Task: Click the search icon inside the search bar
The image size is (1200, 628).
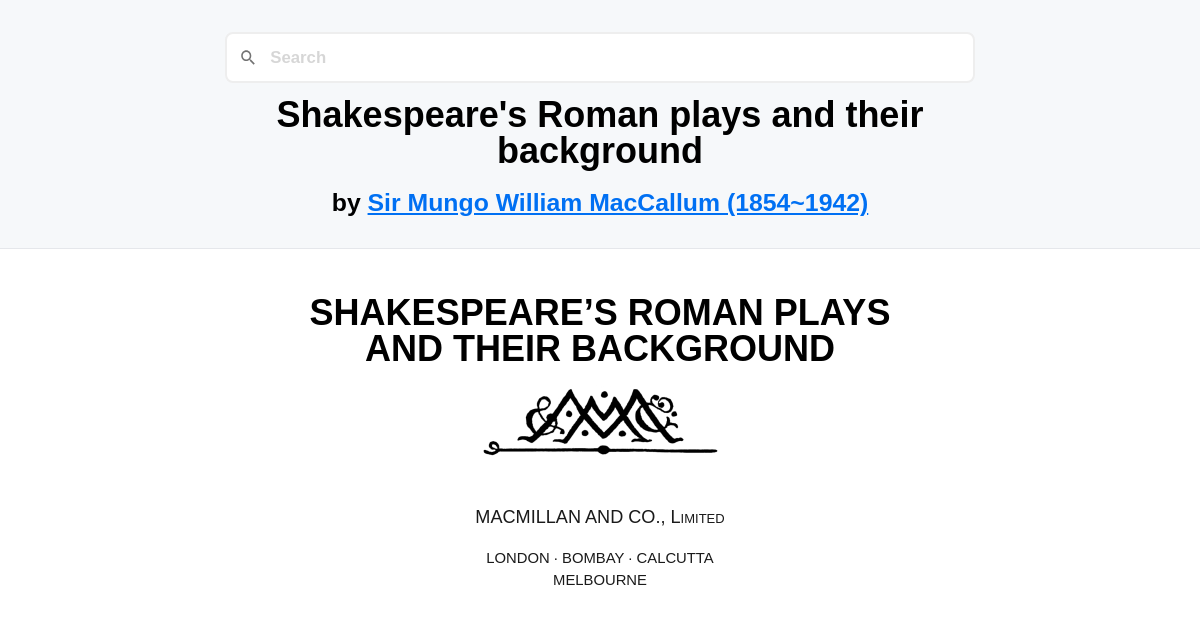Action: point(248,57)
